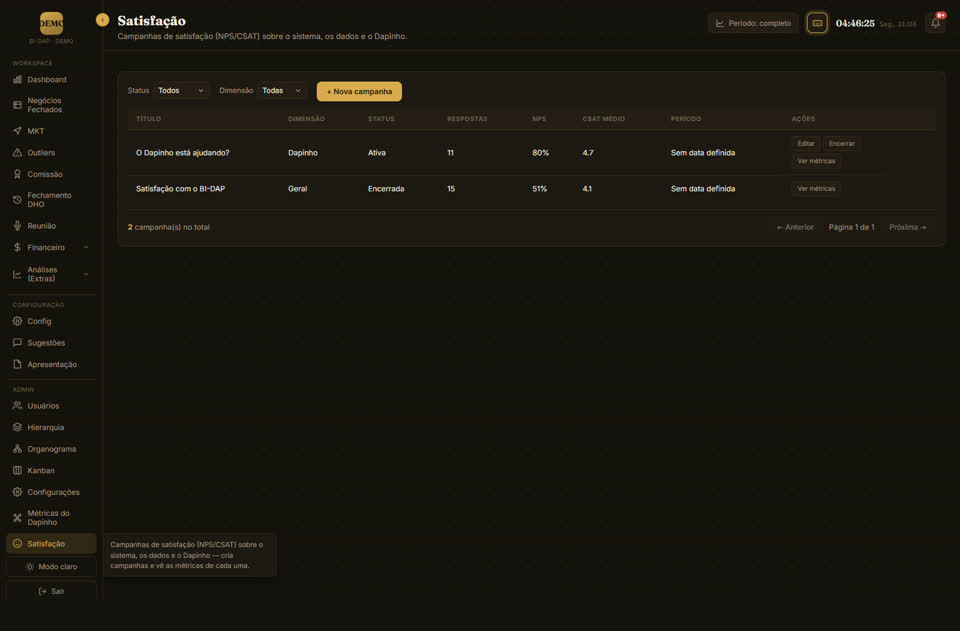Screen dimensions: 960x631
Task: Open the Reunião microphone icon
Action: (17, 226)
